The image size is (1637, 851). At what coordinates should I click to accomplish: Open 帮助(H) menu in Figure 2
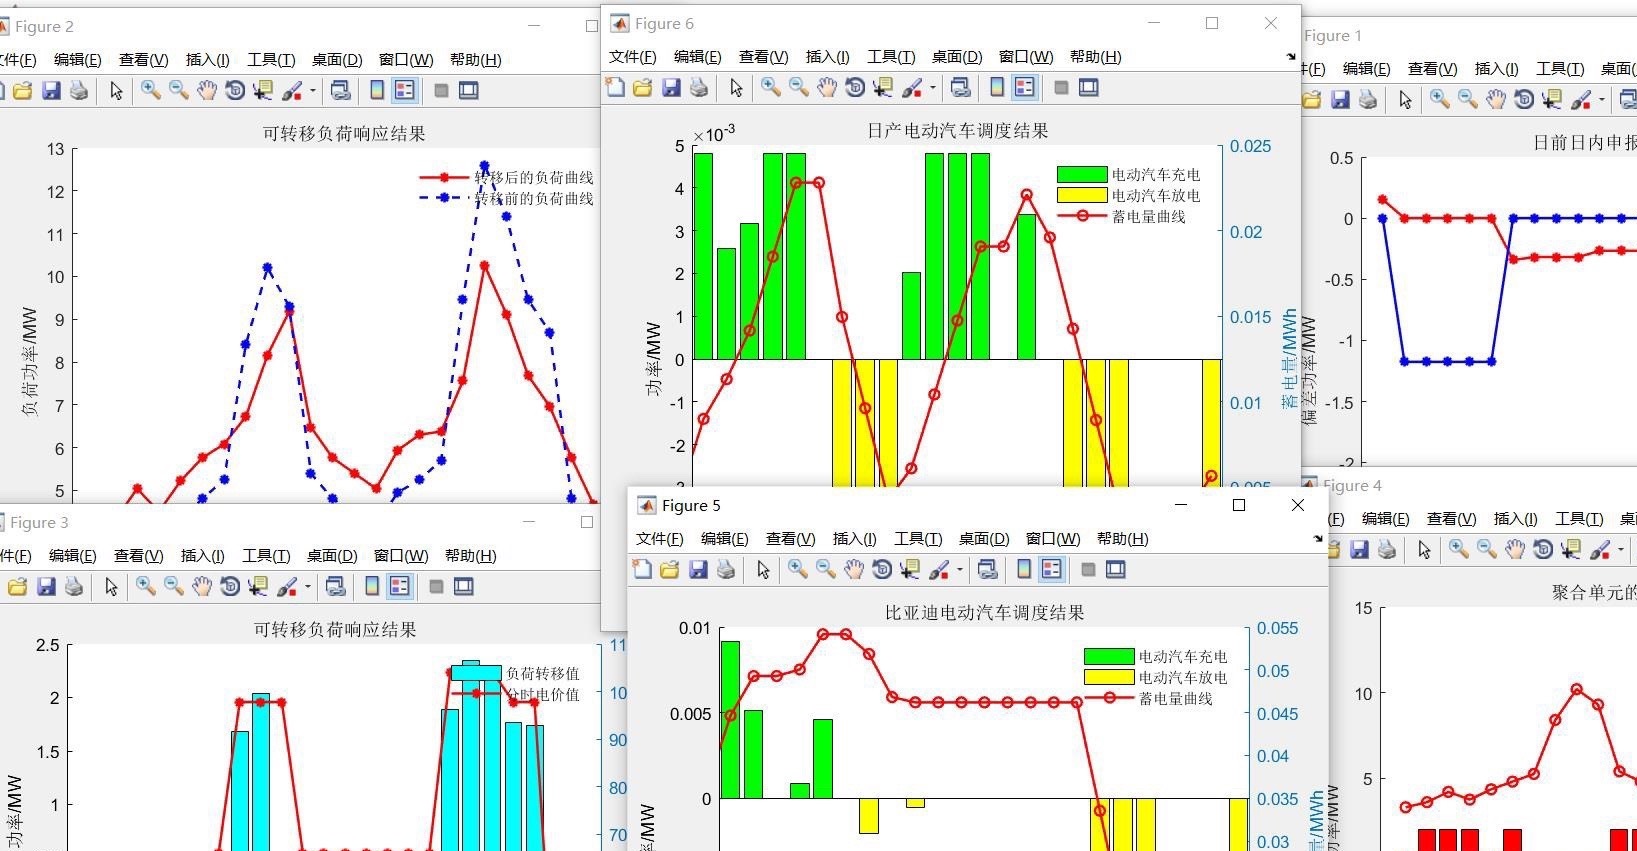[476, 60]
